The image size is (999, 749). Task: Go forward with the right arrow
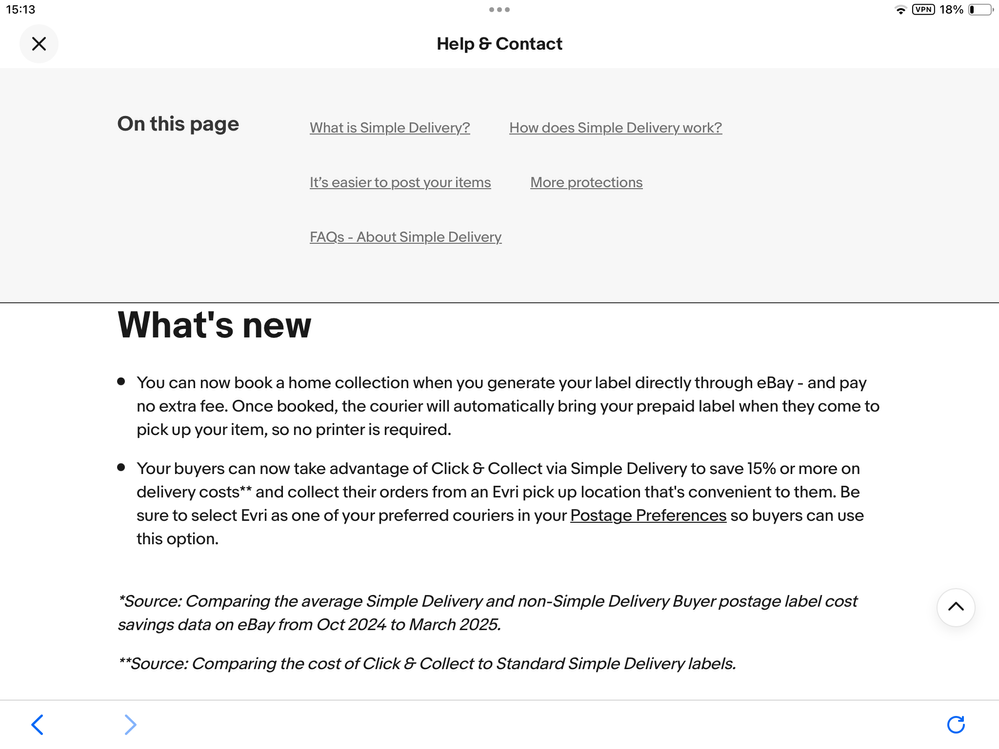click(130, 724)
